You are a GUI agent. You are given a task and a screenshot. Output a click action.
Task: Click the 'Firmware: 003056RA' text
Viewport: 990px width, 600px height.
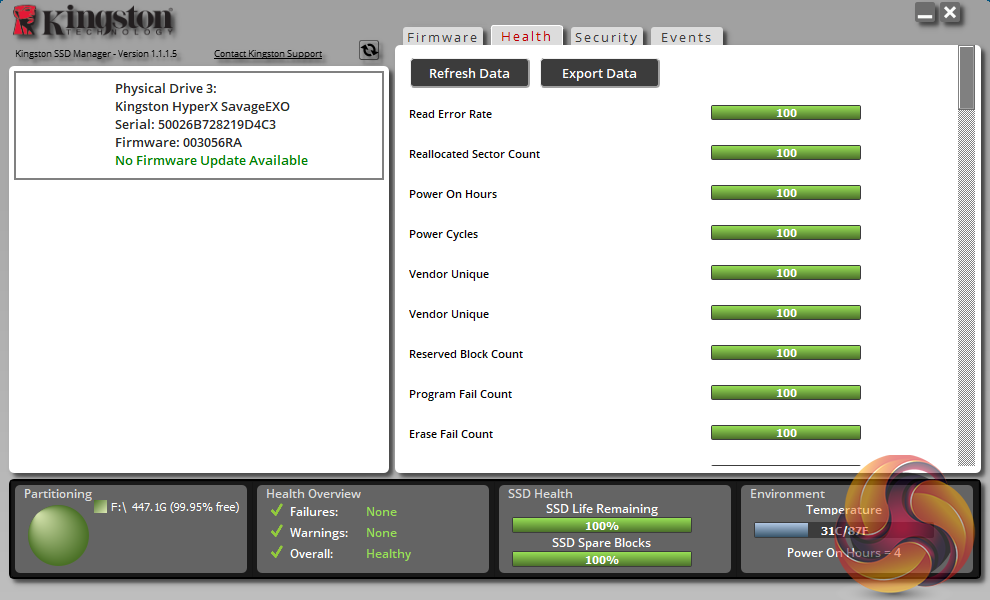coord(178,143)
